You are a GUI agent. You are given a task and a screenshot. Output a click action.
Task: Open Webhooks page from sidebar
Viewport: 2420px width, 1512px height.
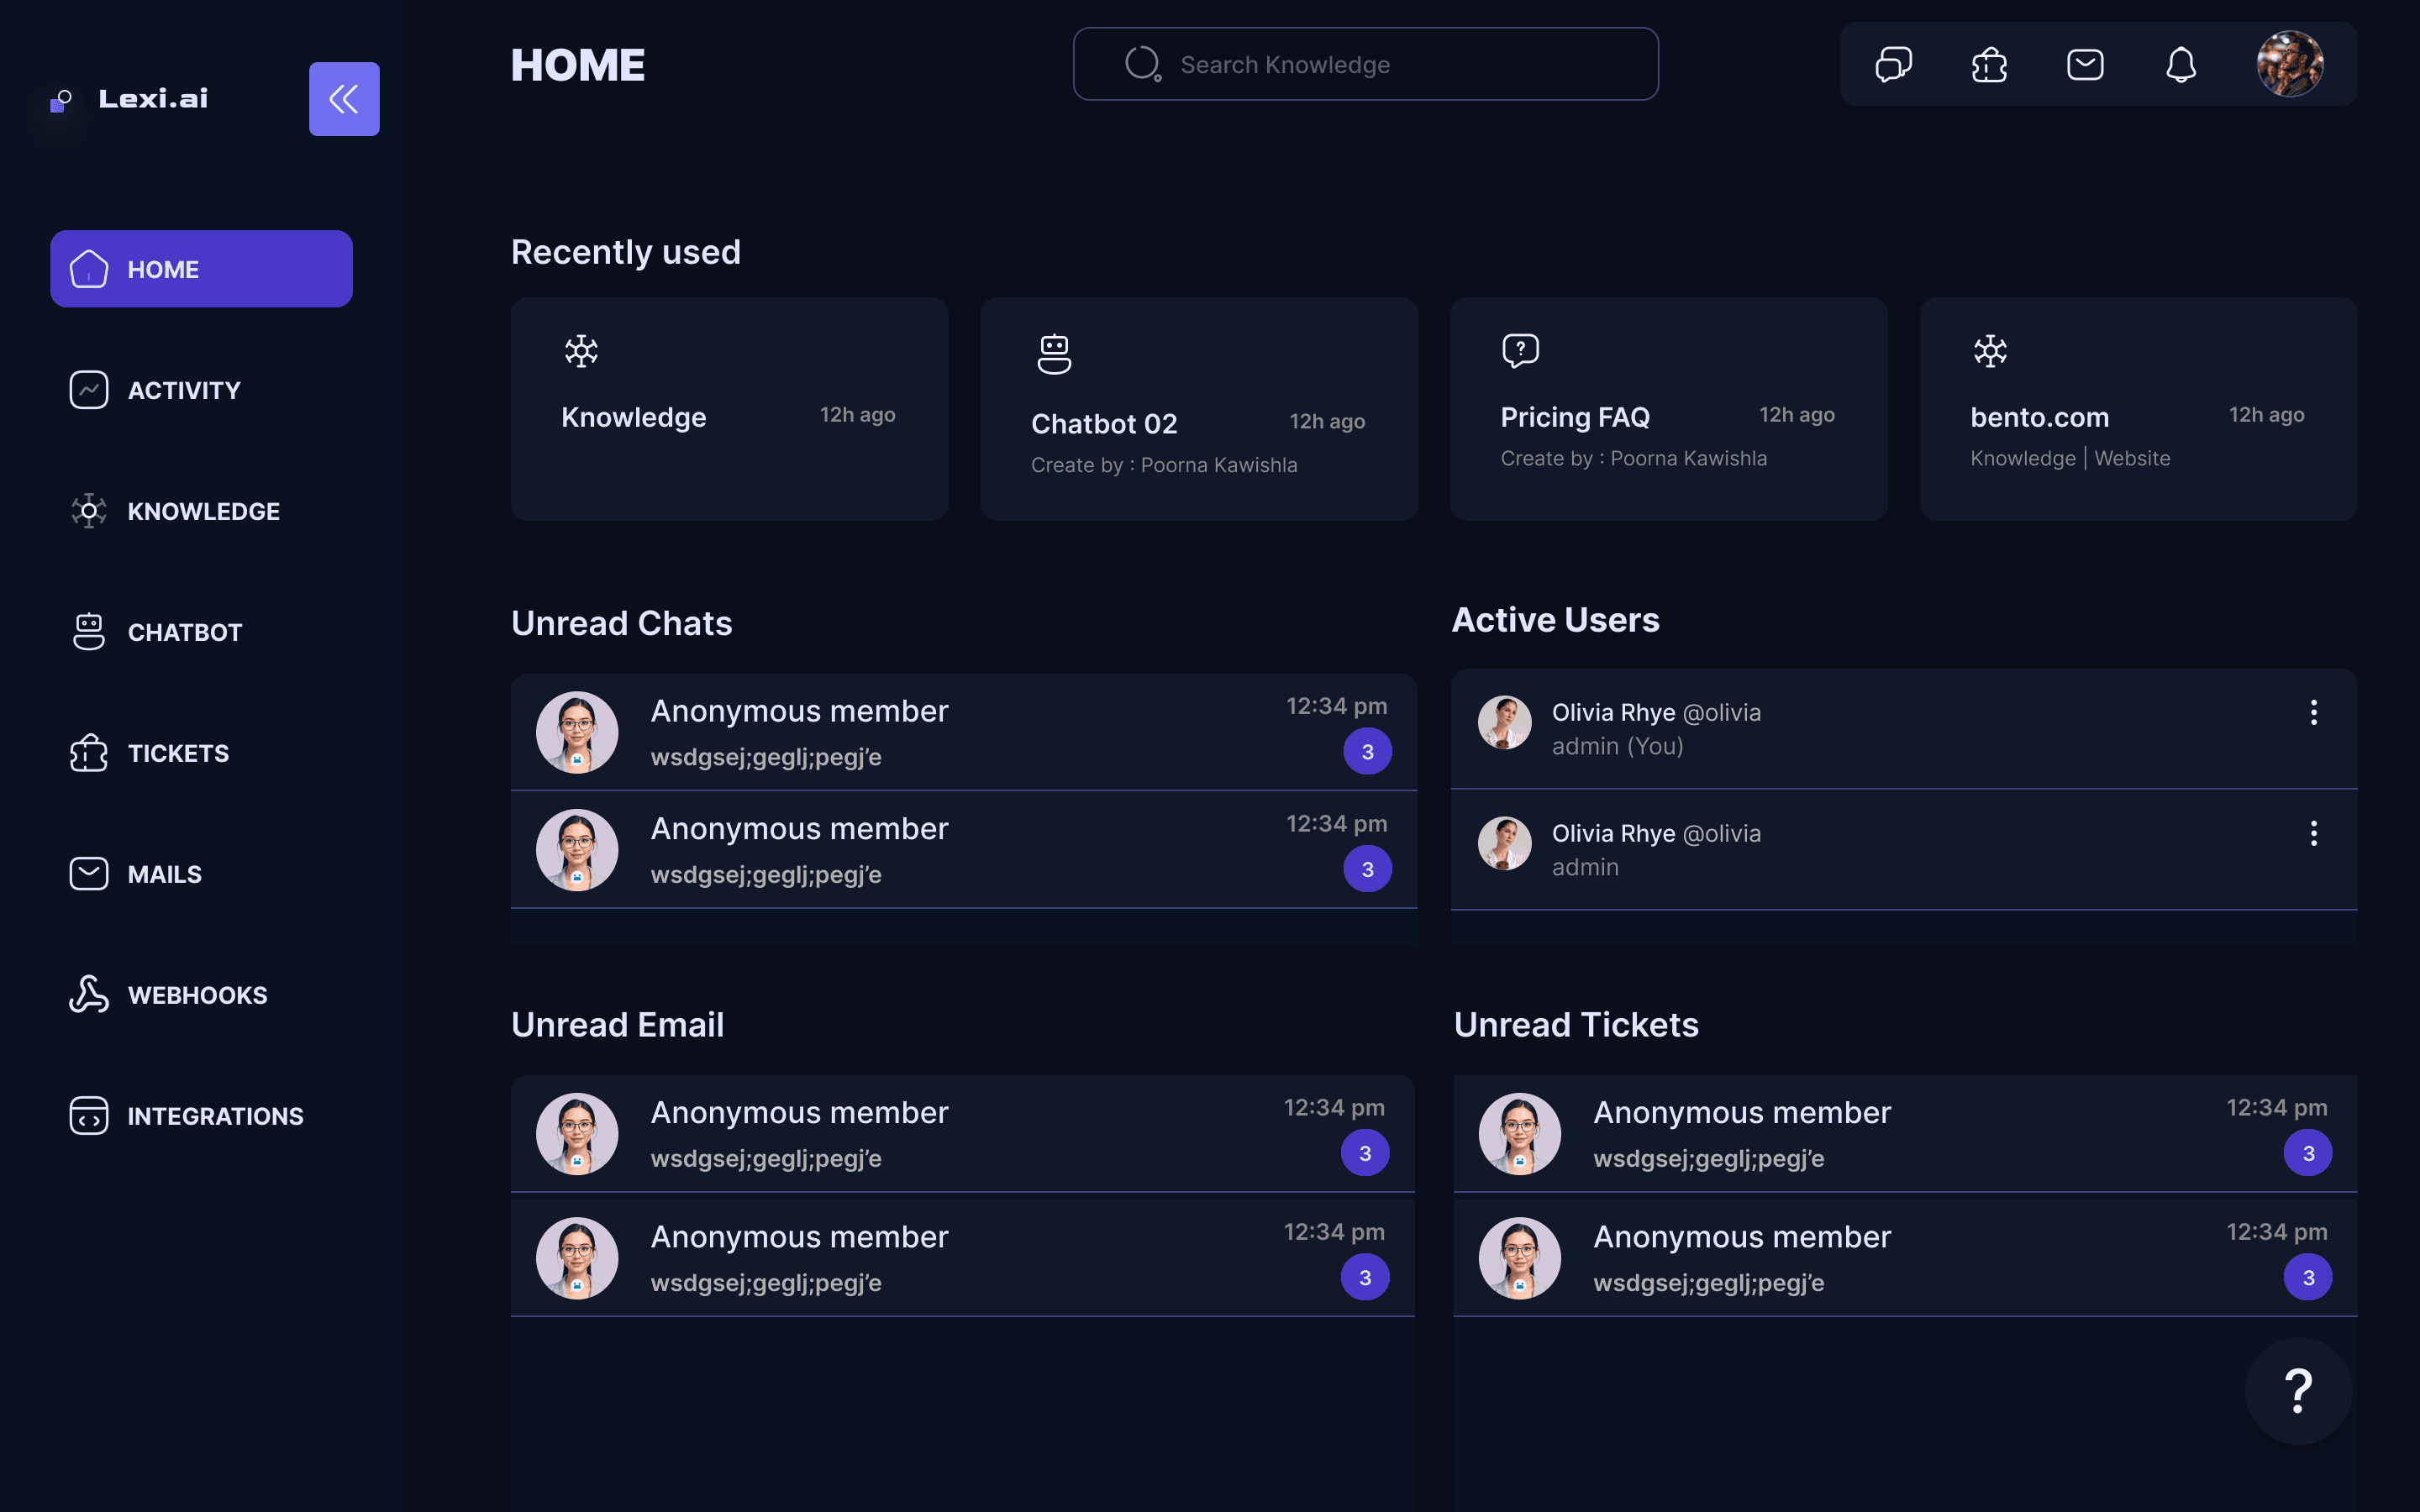pyautogui.click(x=197, y=995)
